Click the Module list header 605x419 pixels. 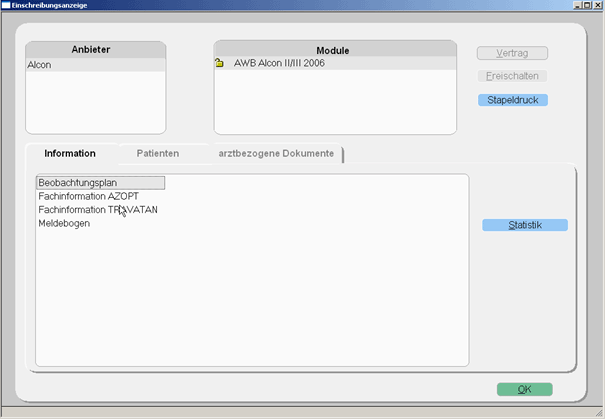pyautogui.click(x=334, y=50)
